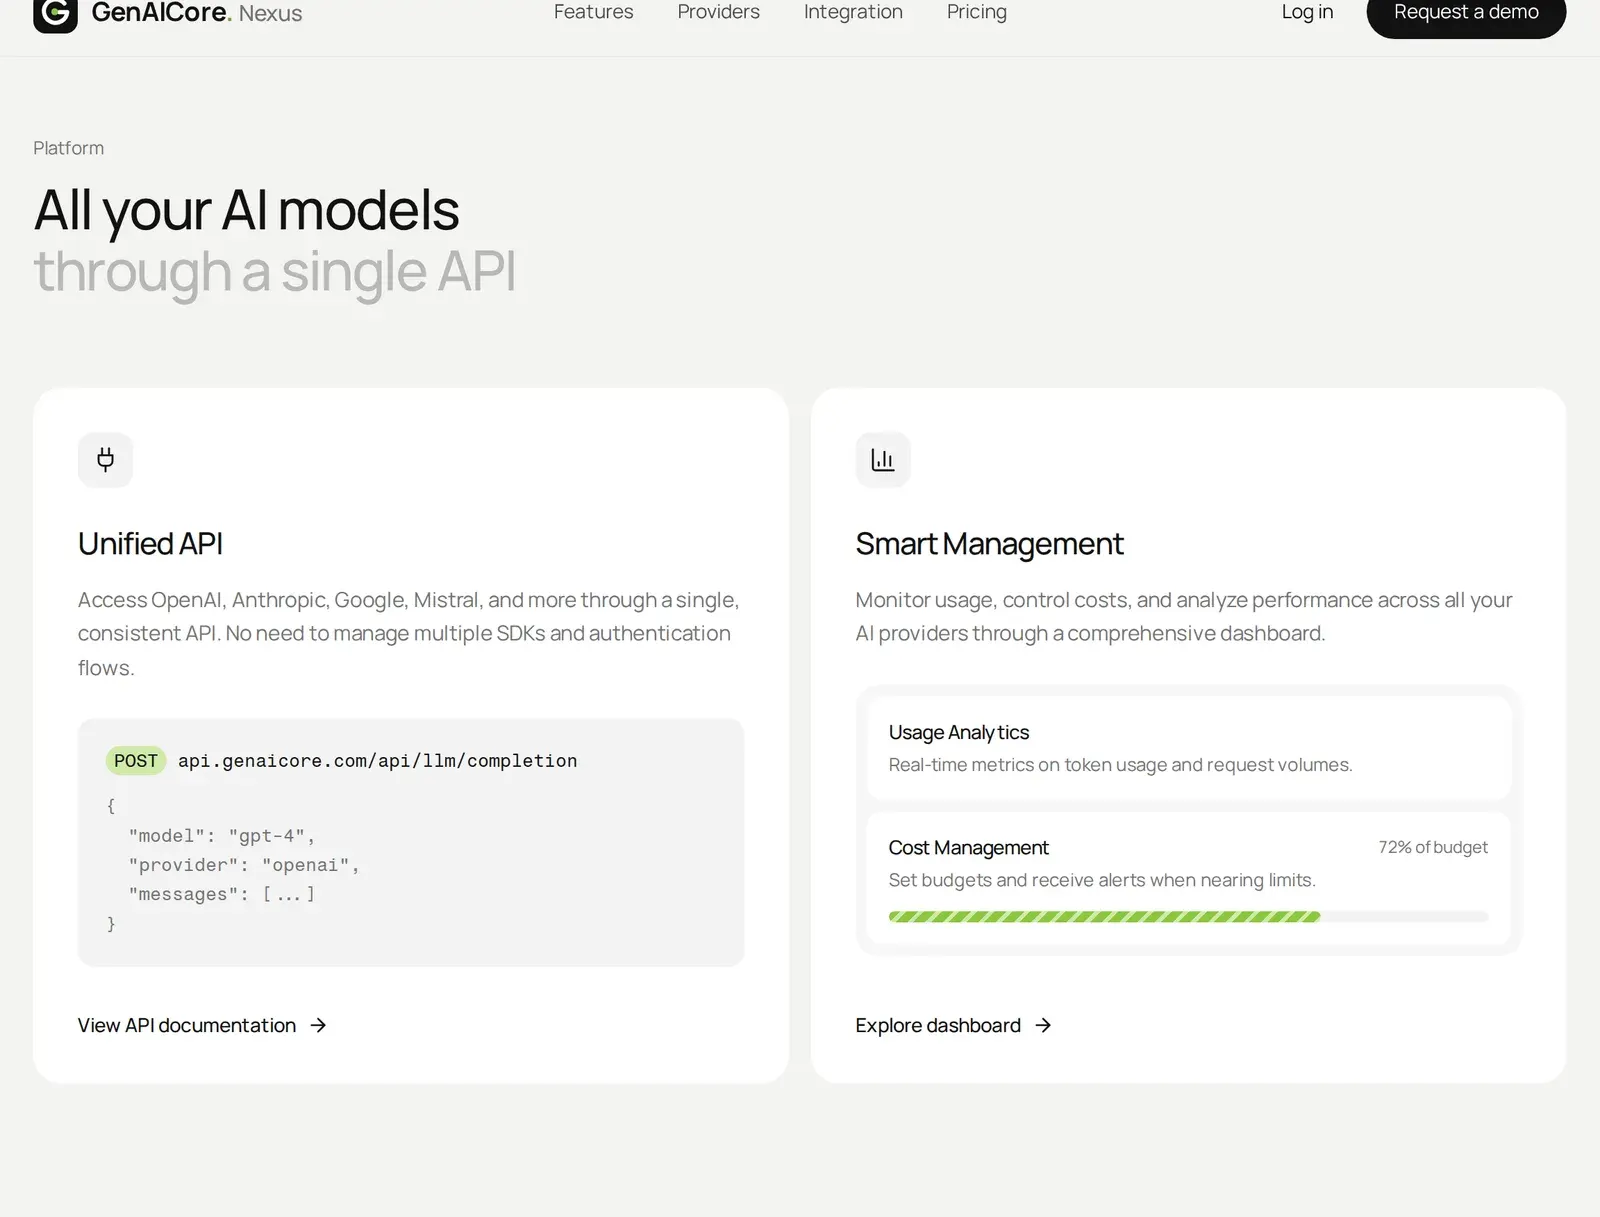Open the Features menu item

pos(594,12)
